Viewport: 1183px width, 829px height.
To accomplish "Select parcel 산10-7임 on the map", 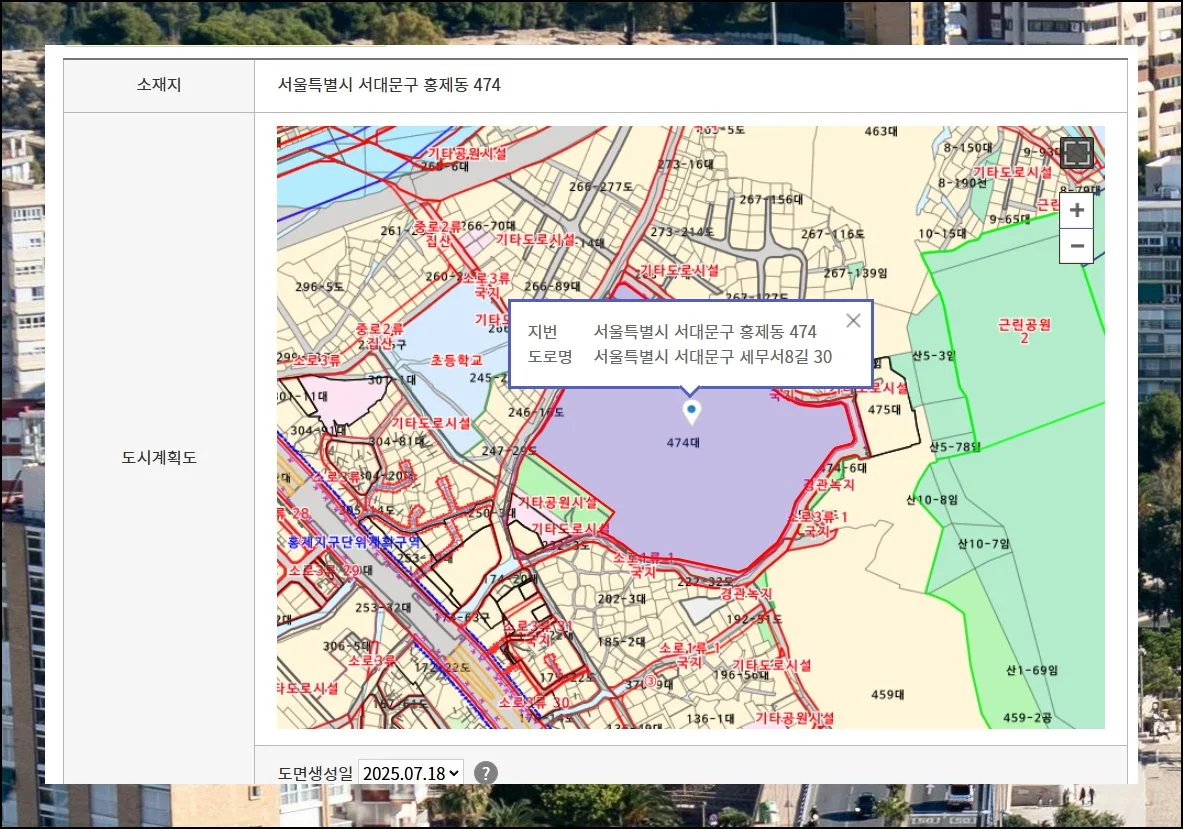I will click(x=985, y=544).
